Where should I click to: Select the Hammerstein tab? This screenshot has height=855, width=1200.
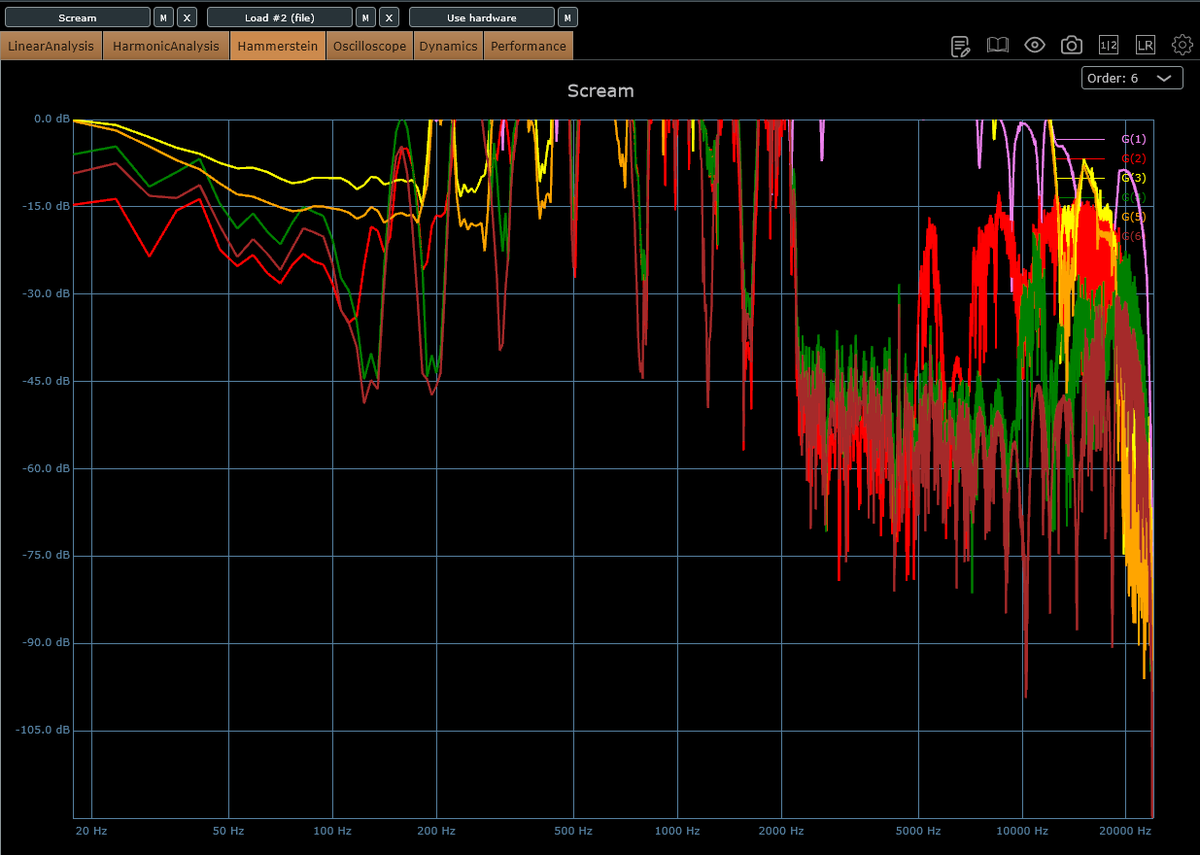(x=277, y=46)
